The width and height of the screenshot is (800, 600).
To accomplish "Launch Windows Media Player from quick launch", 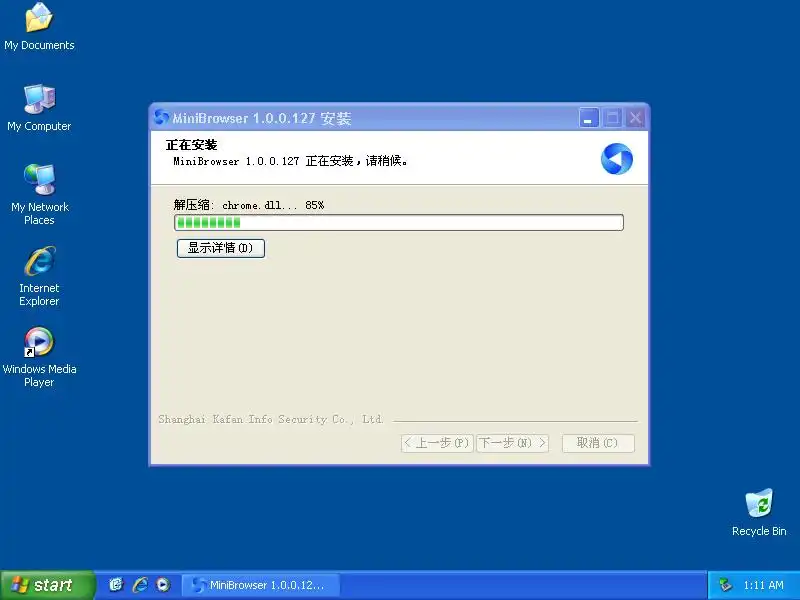I will coord(163,585).
